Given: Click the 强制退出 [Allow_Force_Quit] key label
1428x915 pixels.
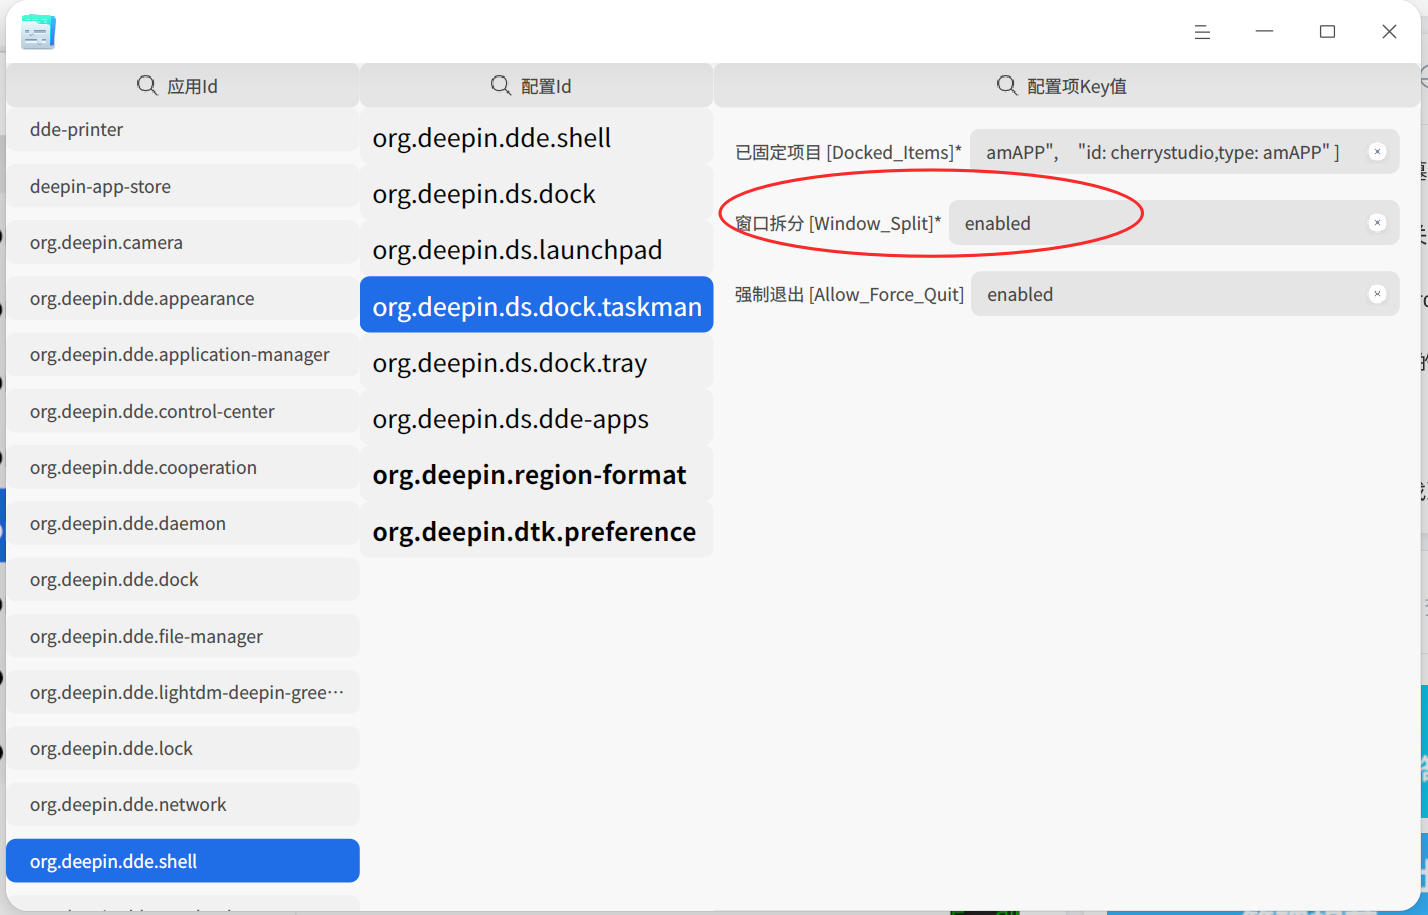Looking at the screenshot, I should coord(849,294).
